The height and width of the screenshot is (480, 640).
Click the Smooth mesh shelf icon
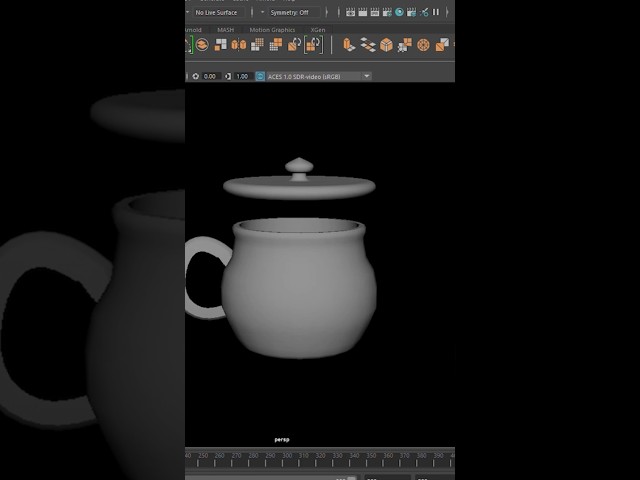(257, 44)
